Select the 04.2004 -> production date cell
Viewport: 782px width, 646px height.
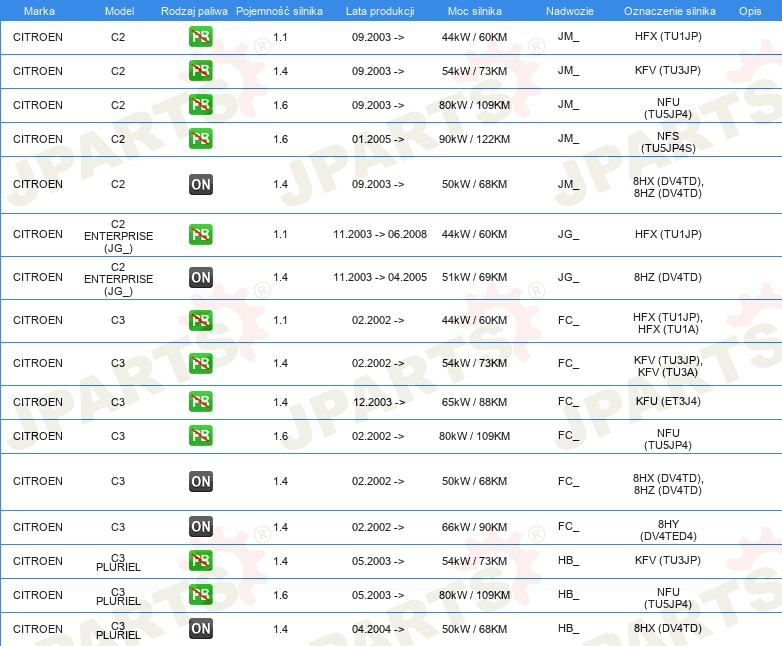(x=378, y=629)
